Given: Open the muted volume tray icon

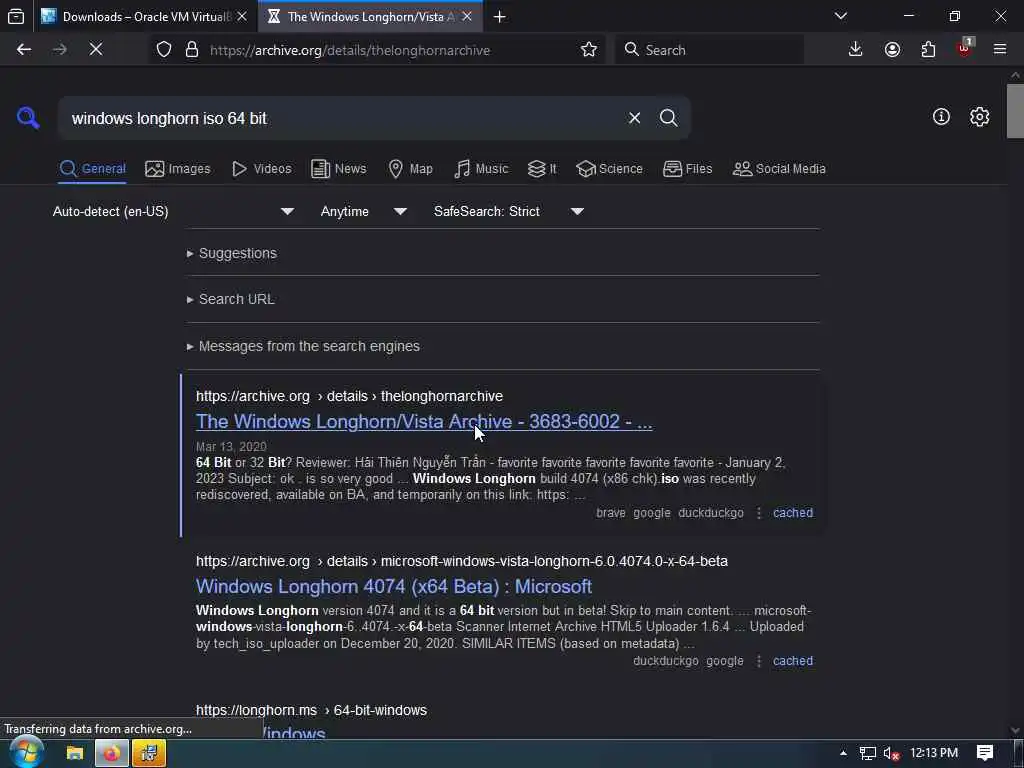Looking at the screenshot, I should [x=891, y=753].
